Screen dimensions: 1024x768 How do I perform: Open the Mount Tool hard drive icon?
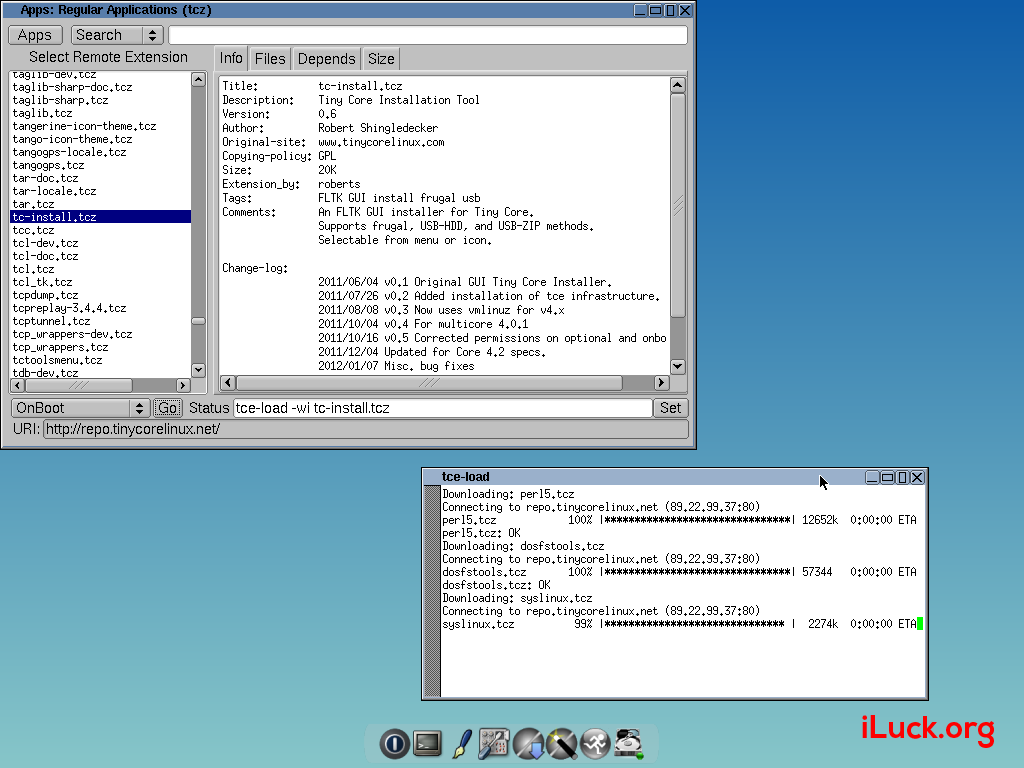click(x=629, y=743)
